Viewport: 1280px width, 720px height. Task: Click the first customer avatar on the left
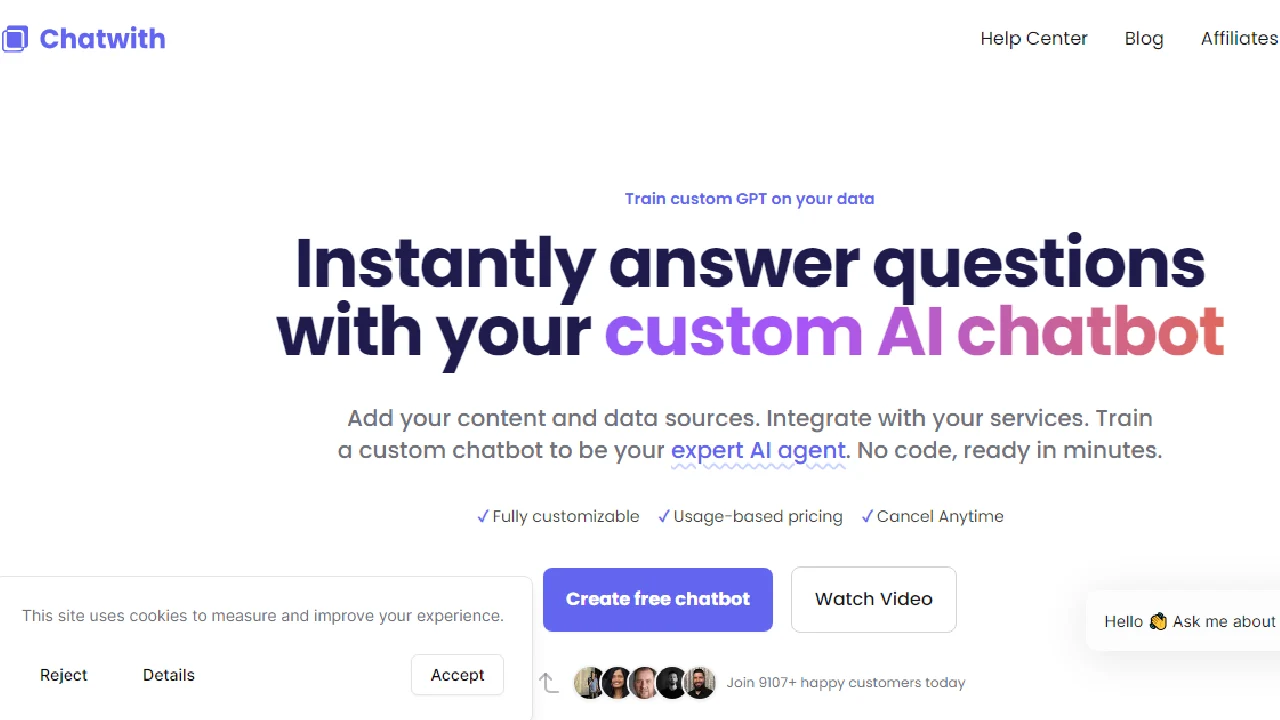pos(589,683)
